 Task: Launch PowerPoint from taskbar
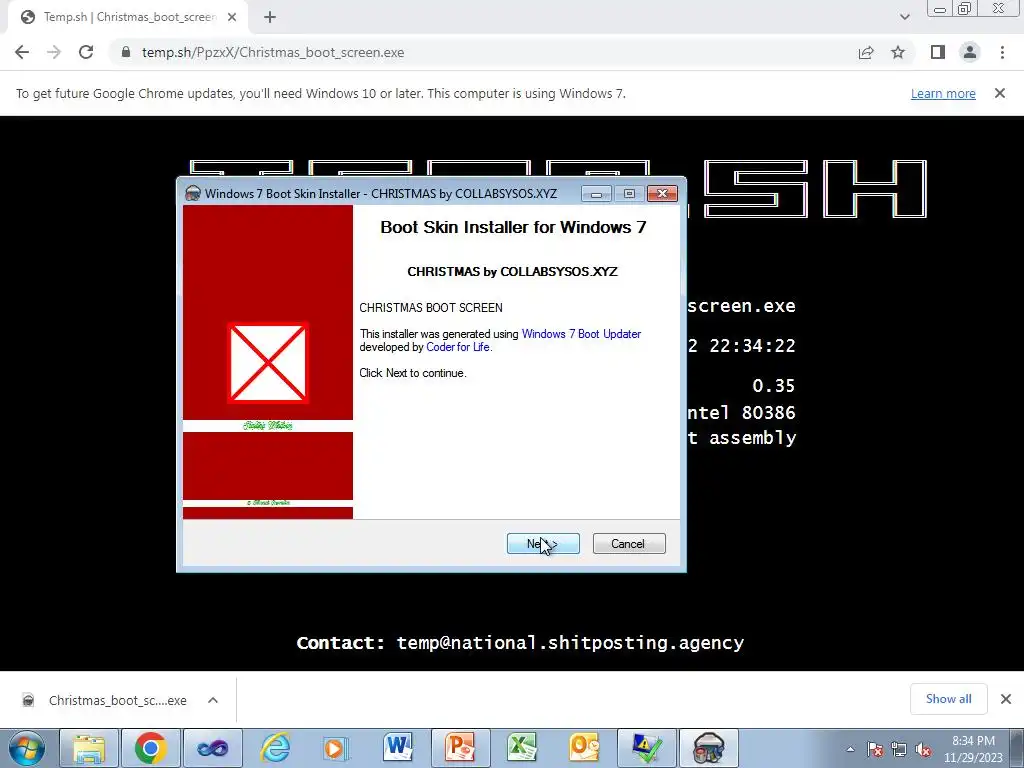point(460,748)
